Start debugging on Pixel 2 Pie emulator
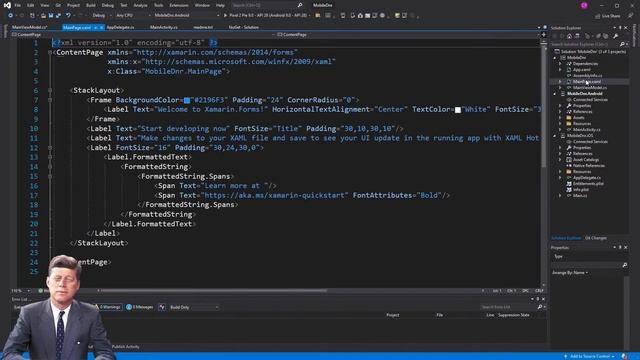The width and height of the screenshot is (640, 360). click(x=265, y=16)
